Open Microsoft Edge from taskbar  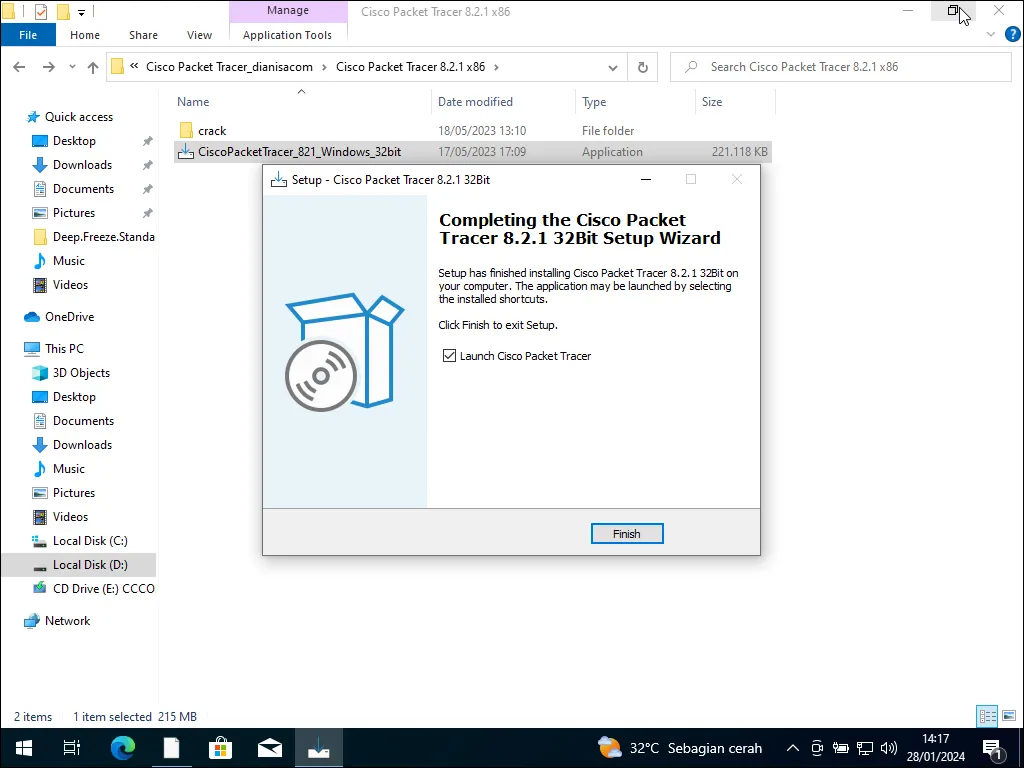click(x=123, y=748)
